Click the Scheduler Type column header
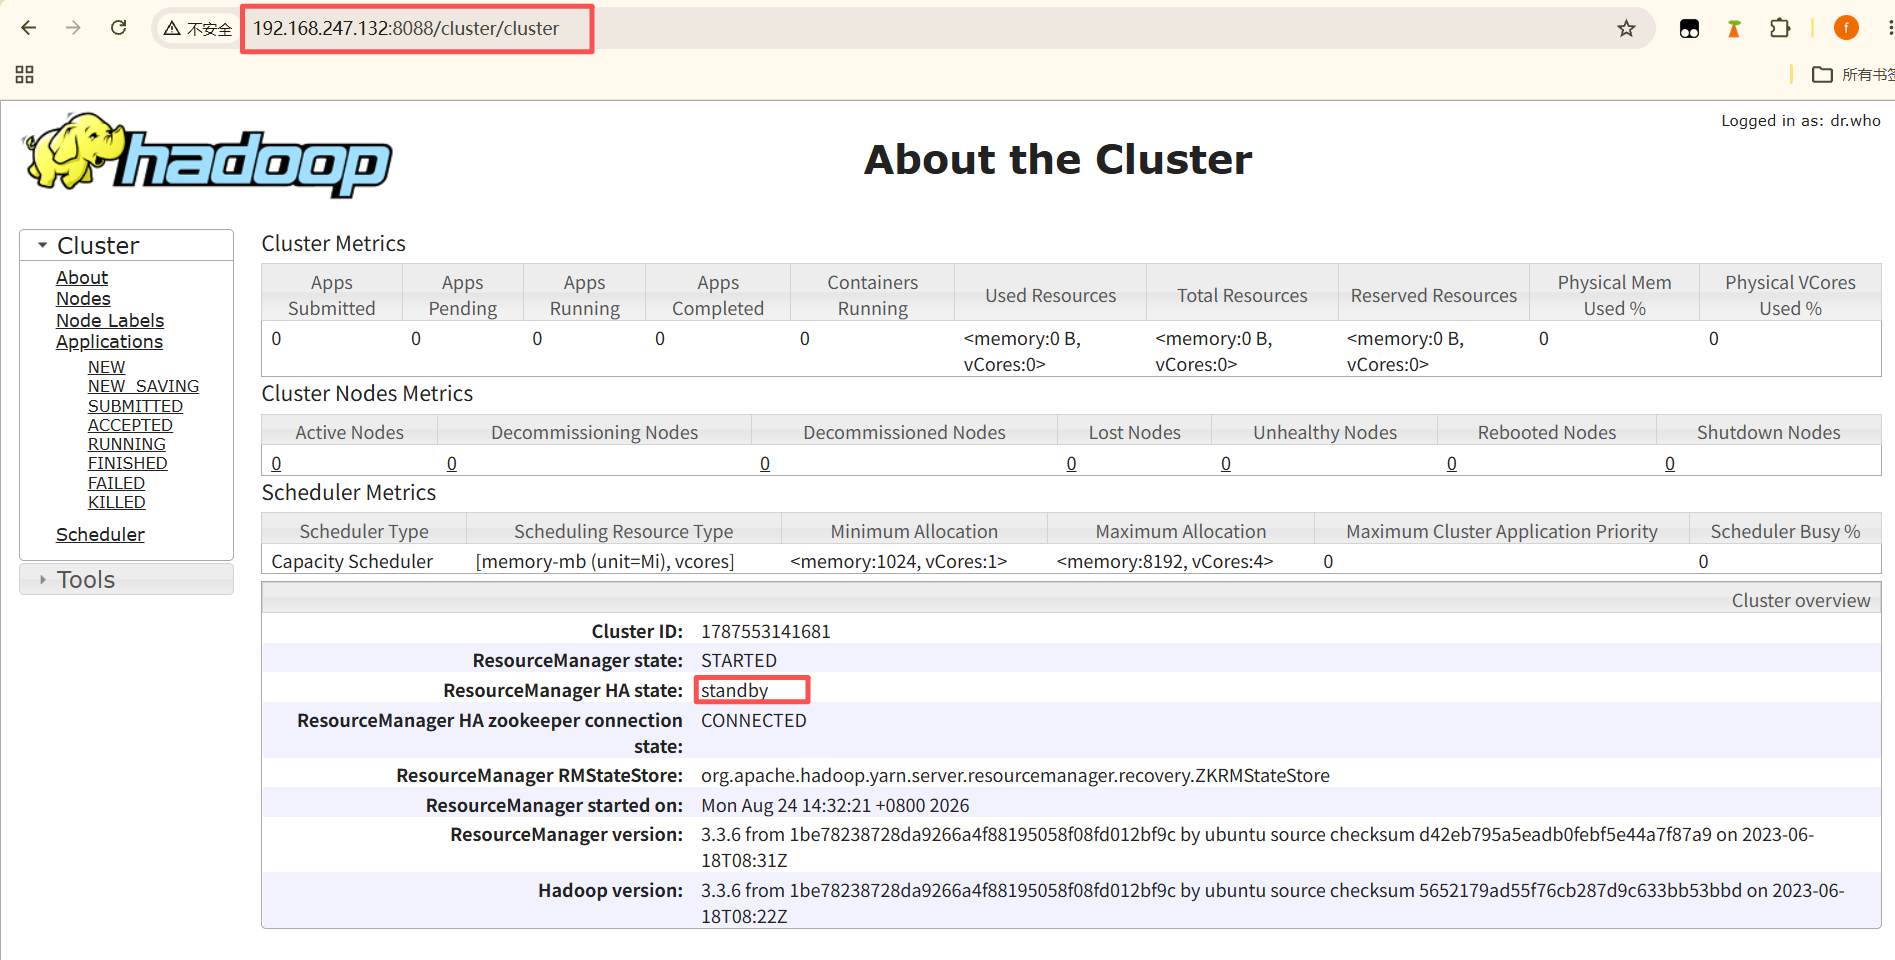Image resolution: width=1895 pixels, height=960 pixels. coord(364,531)
